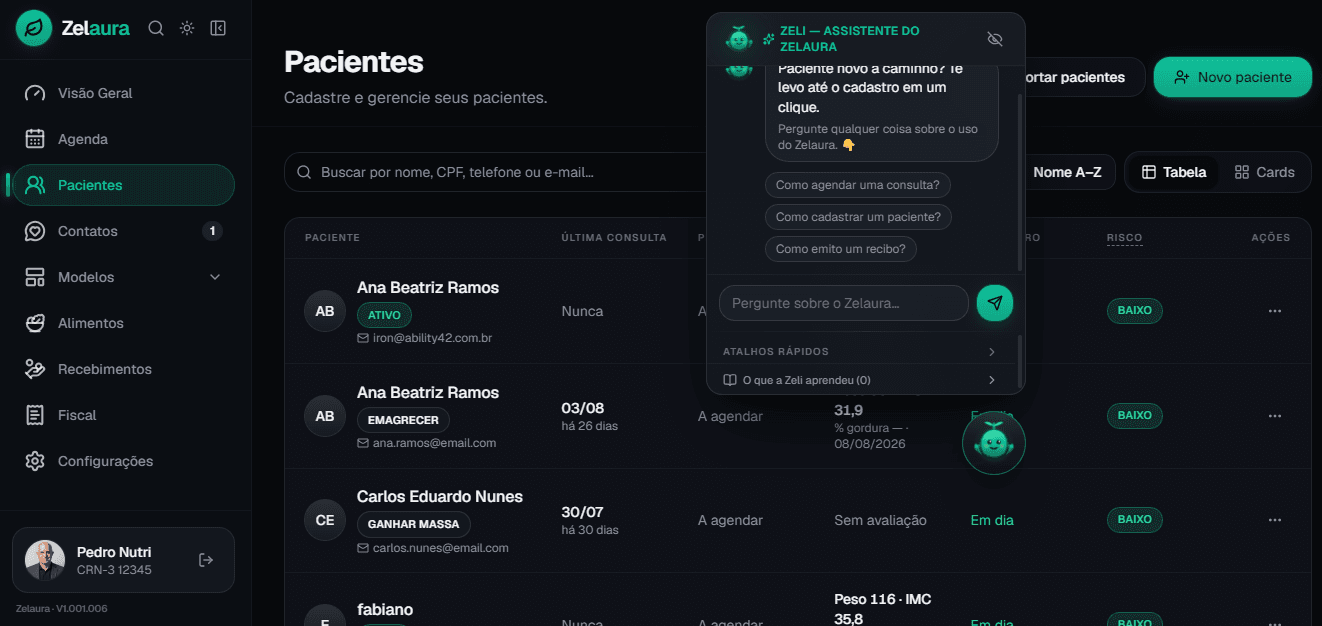Image resolution: width=1322 pixels, height=626 pixels.
Task: Click the Alimentos salad icon
Action: 35,323
